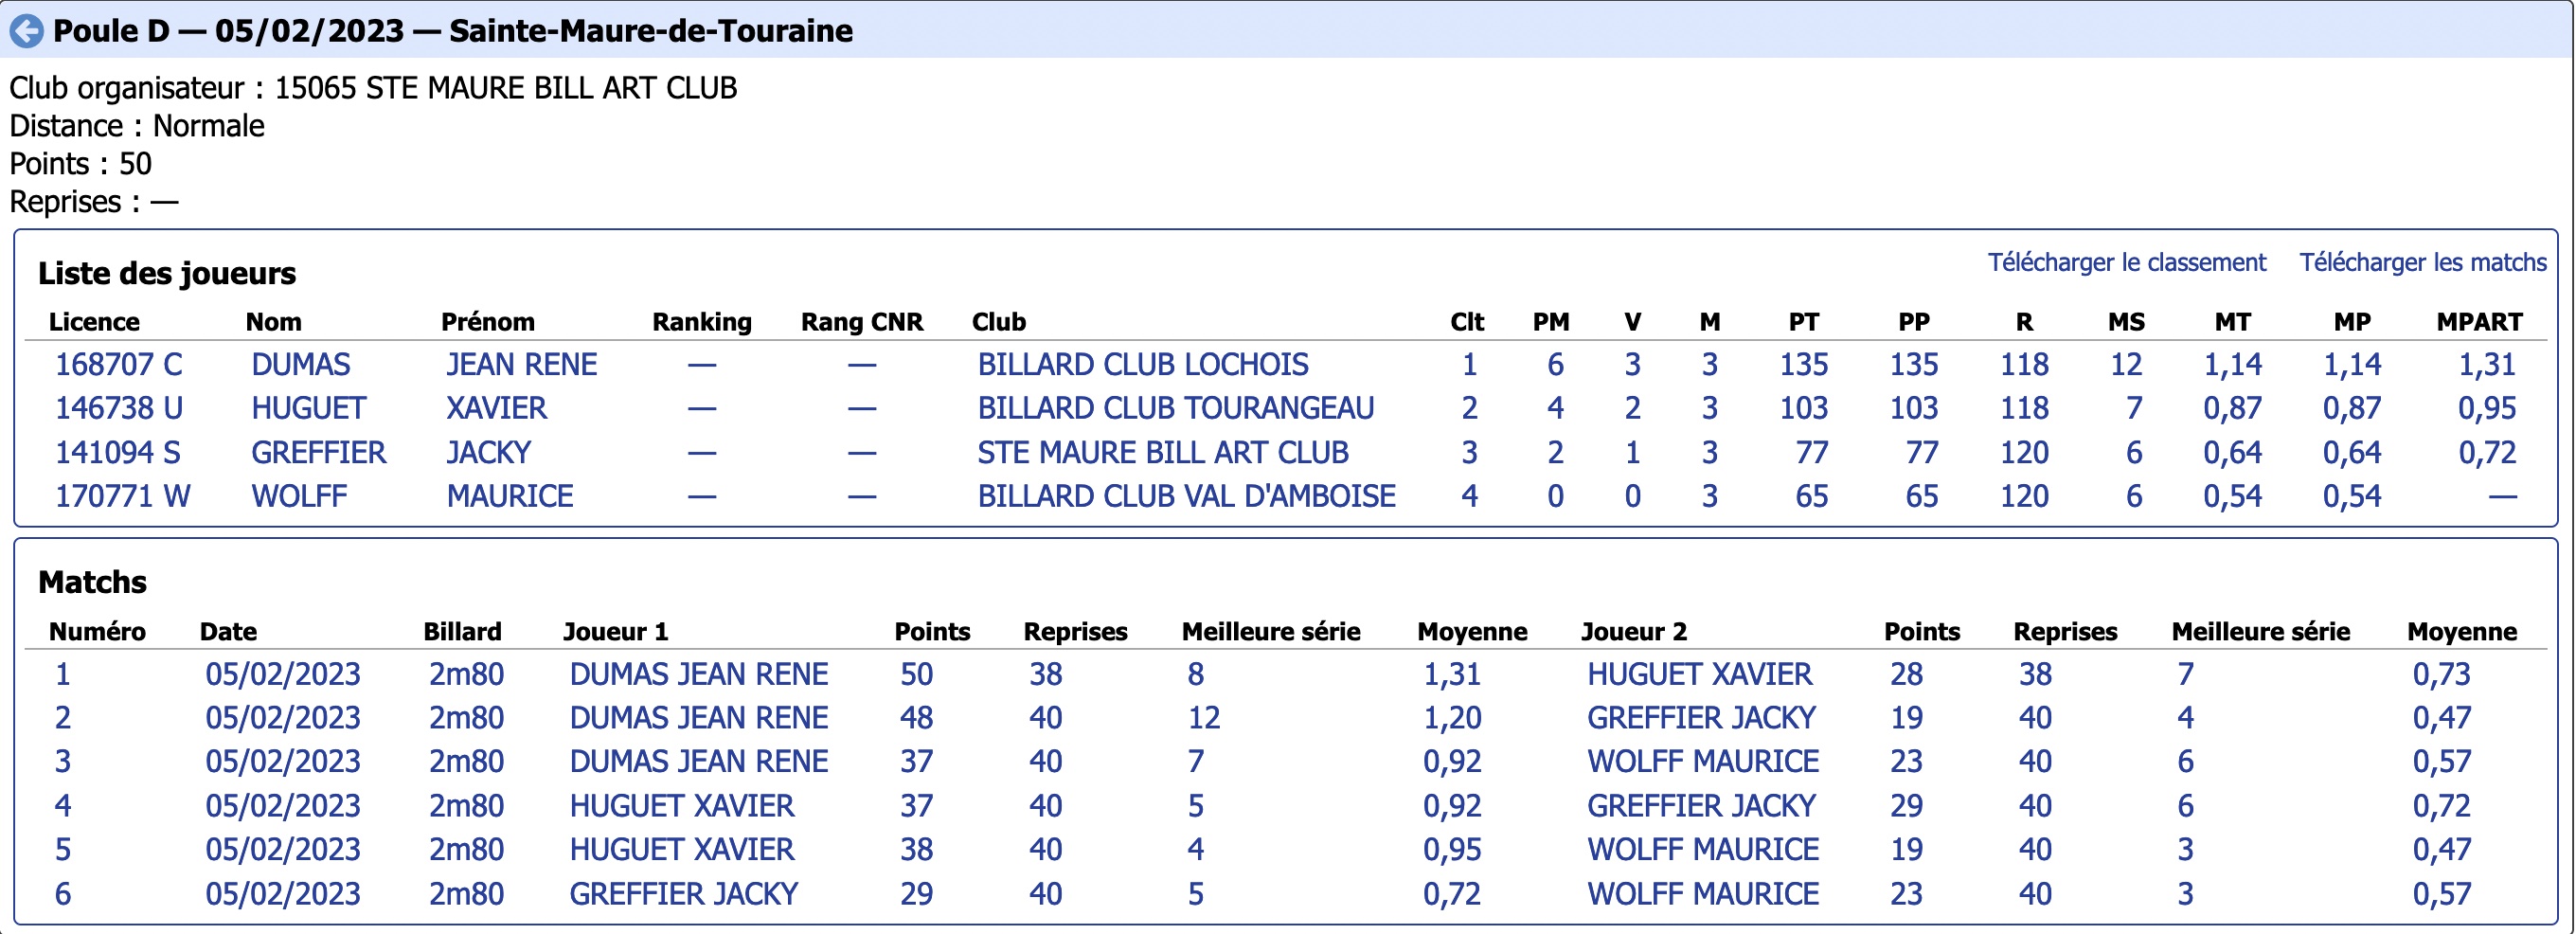The width and height of the screenshot is (2576, 934).
Task: Click the Numéro column header in Matchs
Action: pyautogui.click(x=97, y=631)
